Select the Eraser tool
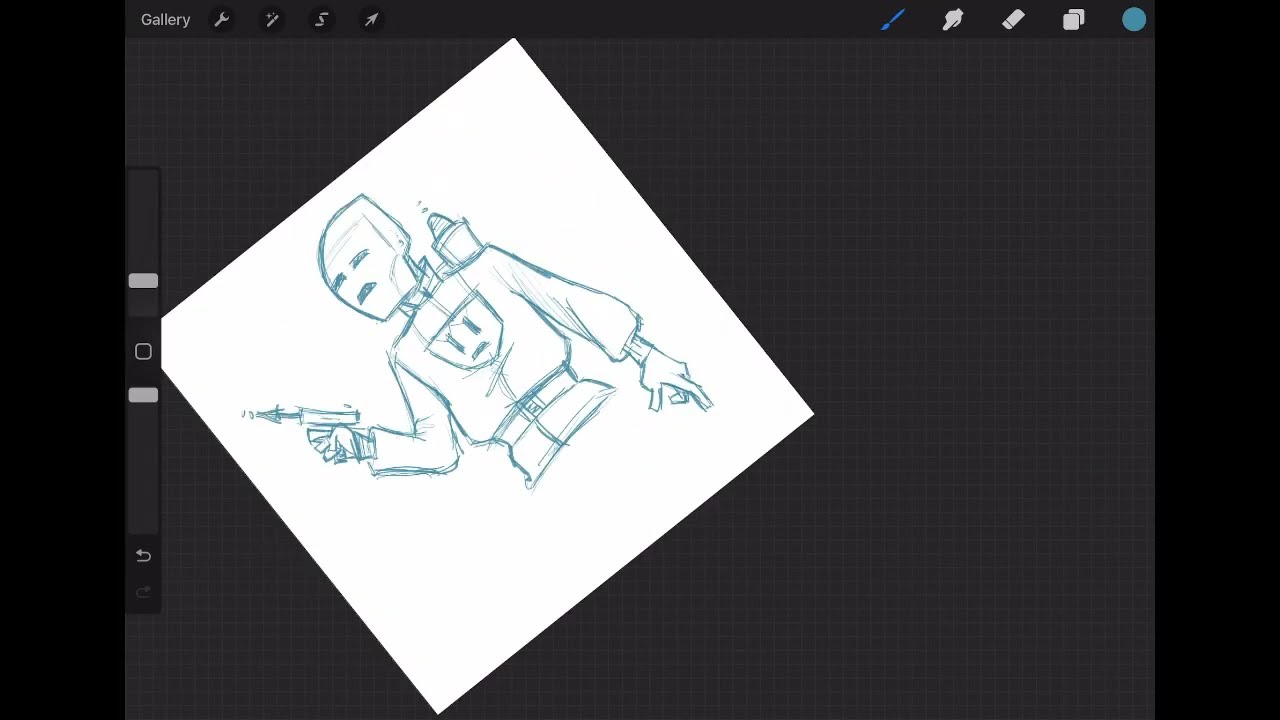Image resolution: width=1280 pixels, height=720 pixels. pos(1013,20)
